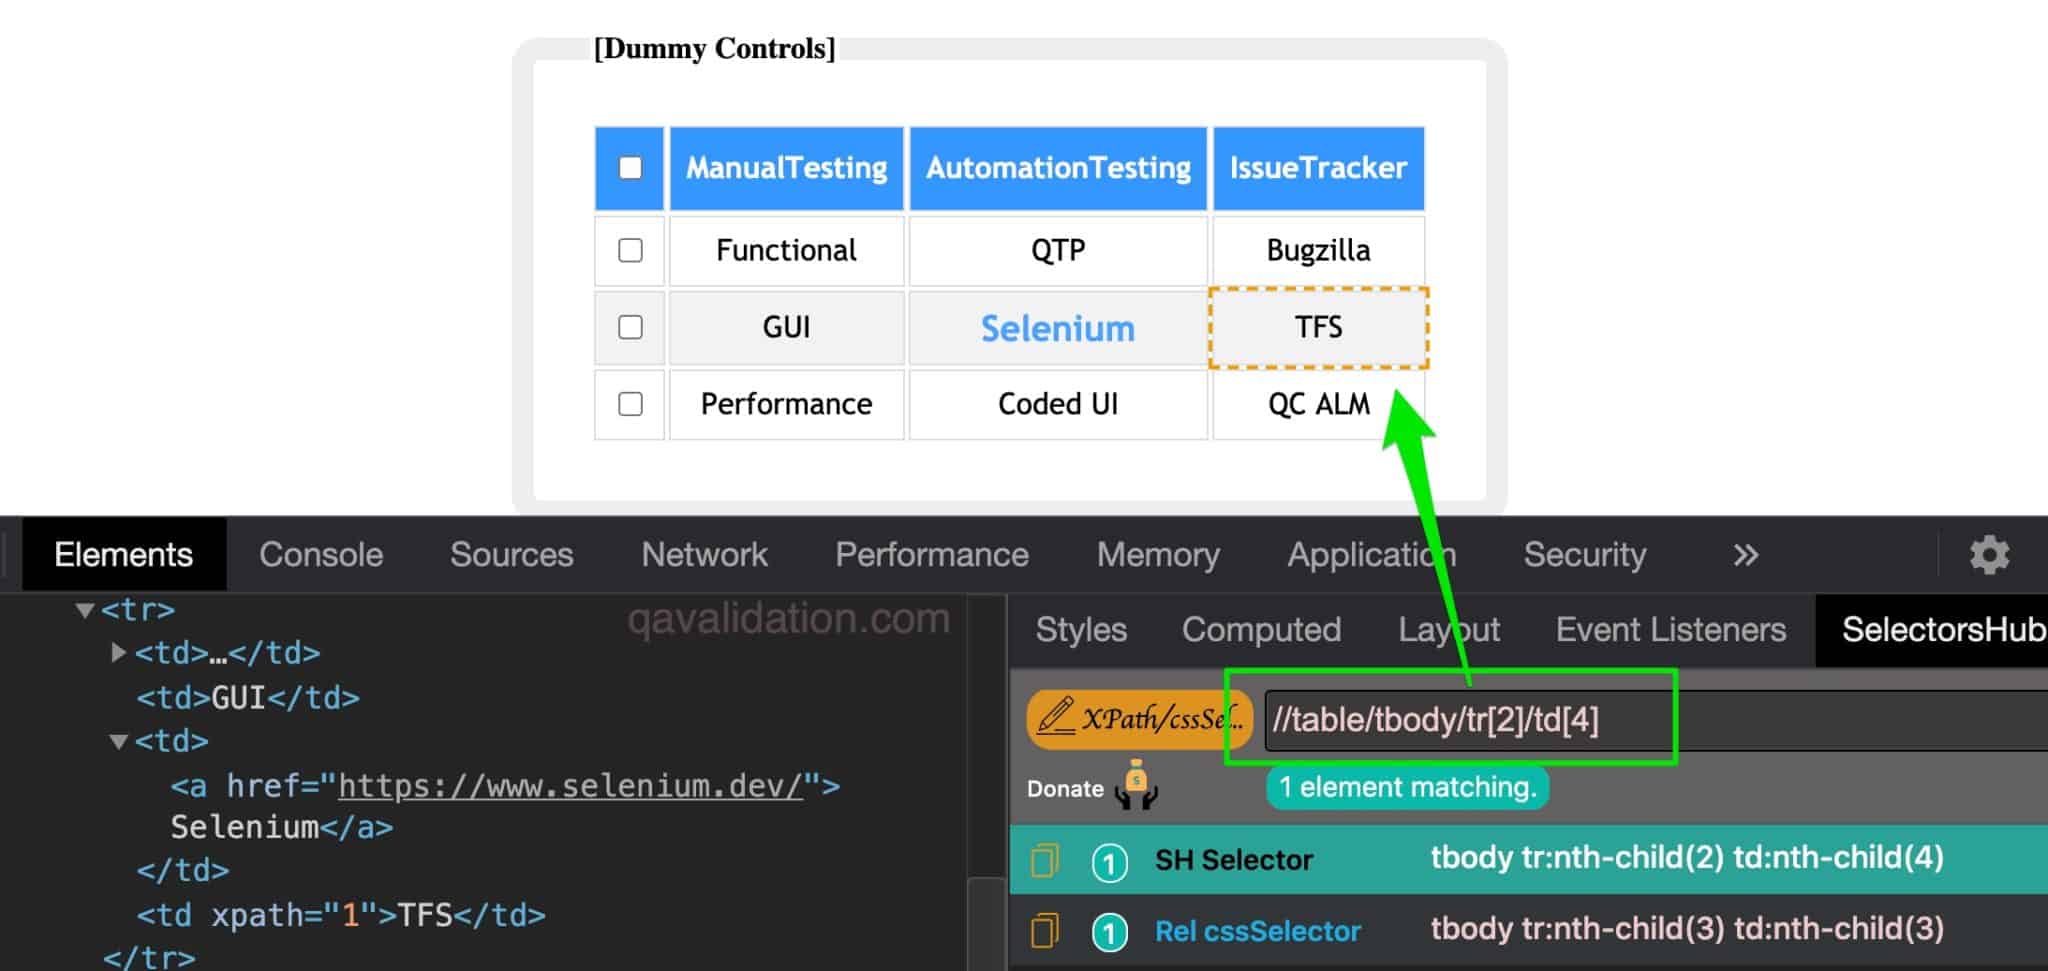Open the Selenium link in table
This screenshot has height=971, width=2048.
tap(1057, 328)
